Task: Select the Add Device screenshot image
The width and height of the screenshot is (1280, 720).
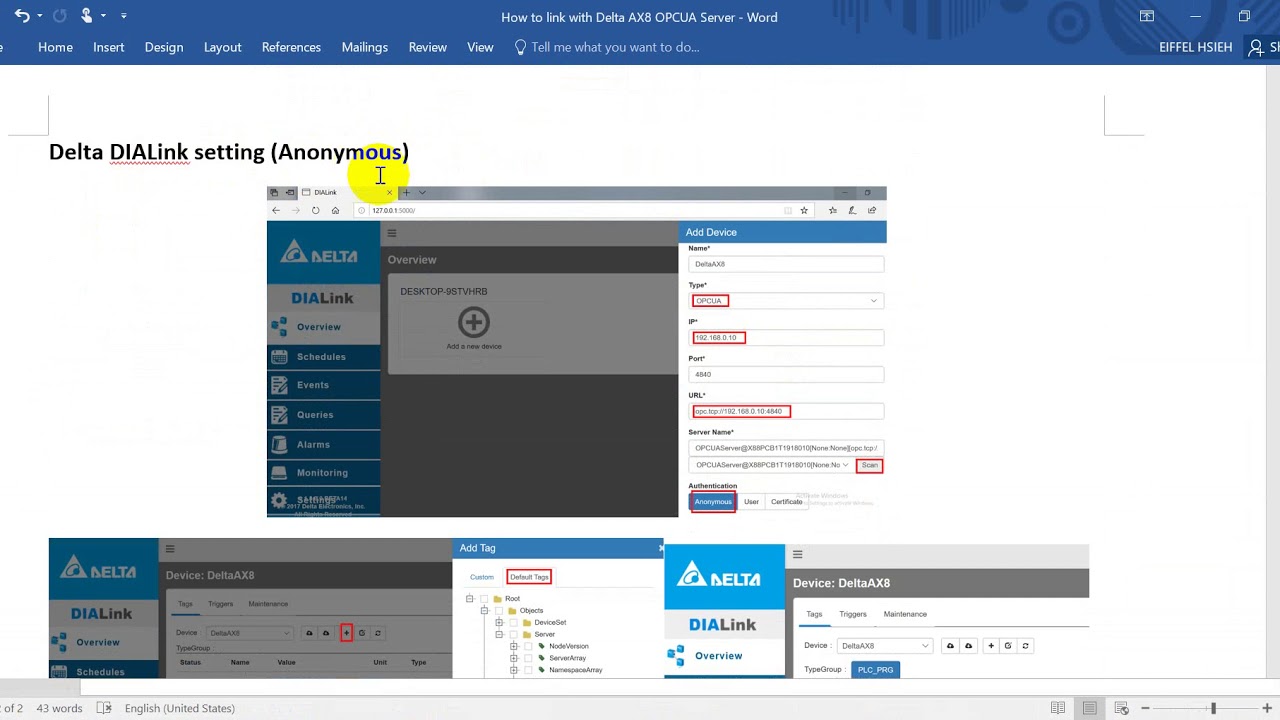Action: point(576,352)
